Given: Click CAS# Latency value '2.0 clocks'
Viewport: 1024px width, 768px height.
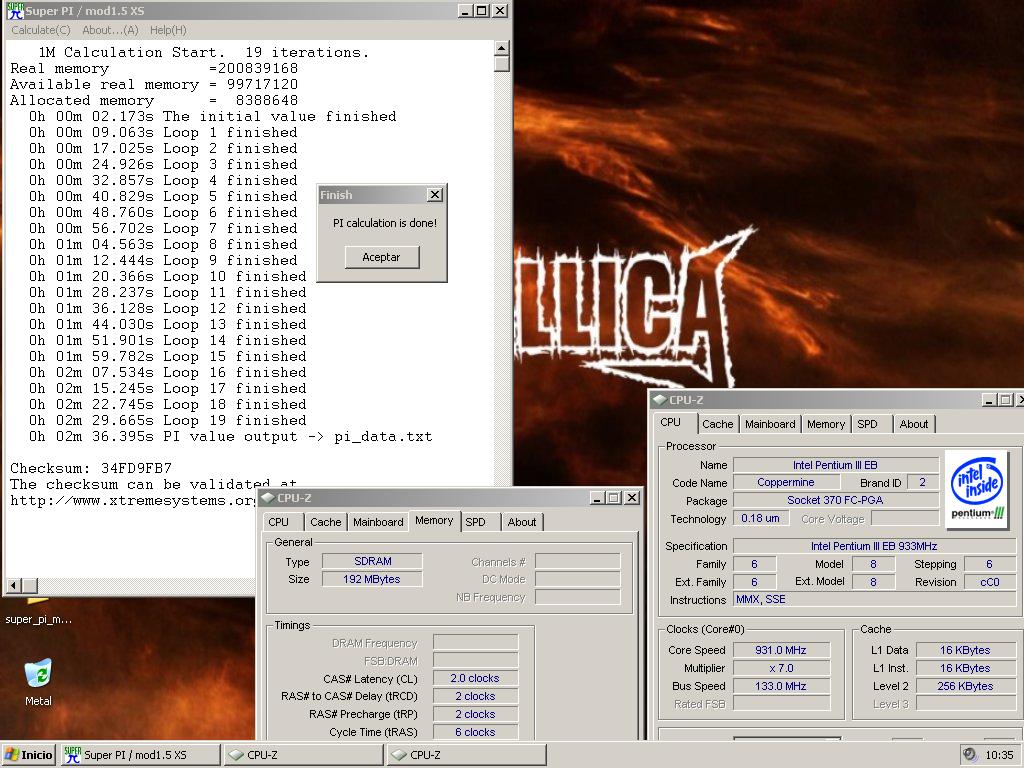Looking at the screenshot, I should [475, 678].
